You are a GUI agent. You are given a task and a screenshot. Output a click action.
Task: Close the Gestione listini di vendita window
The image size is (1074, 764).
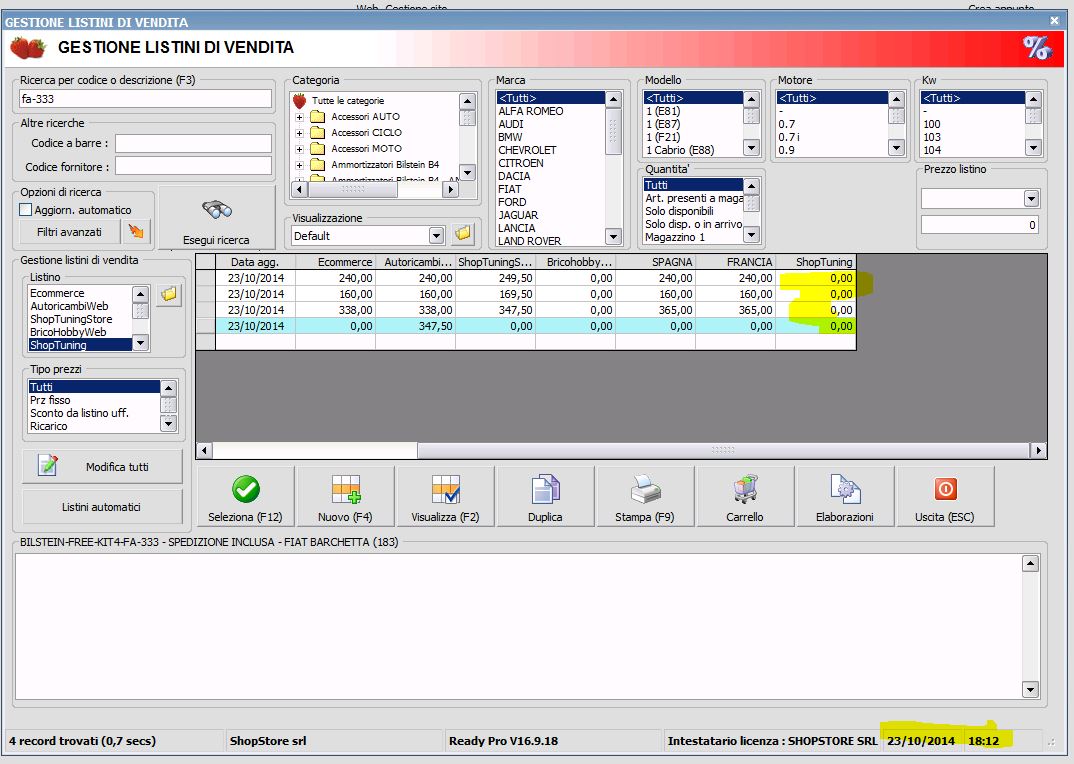(x=1055, y=21)
